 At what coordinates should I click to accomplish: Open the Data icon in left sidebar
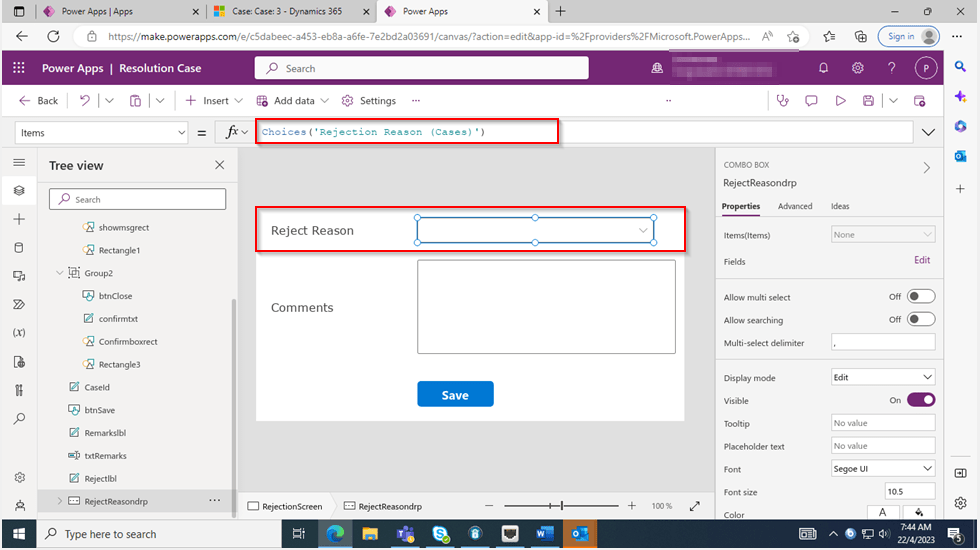pos(19,247)
